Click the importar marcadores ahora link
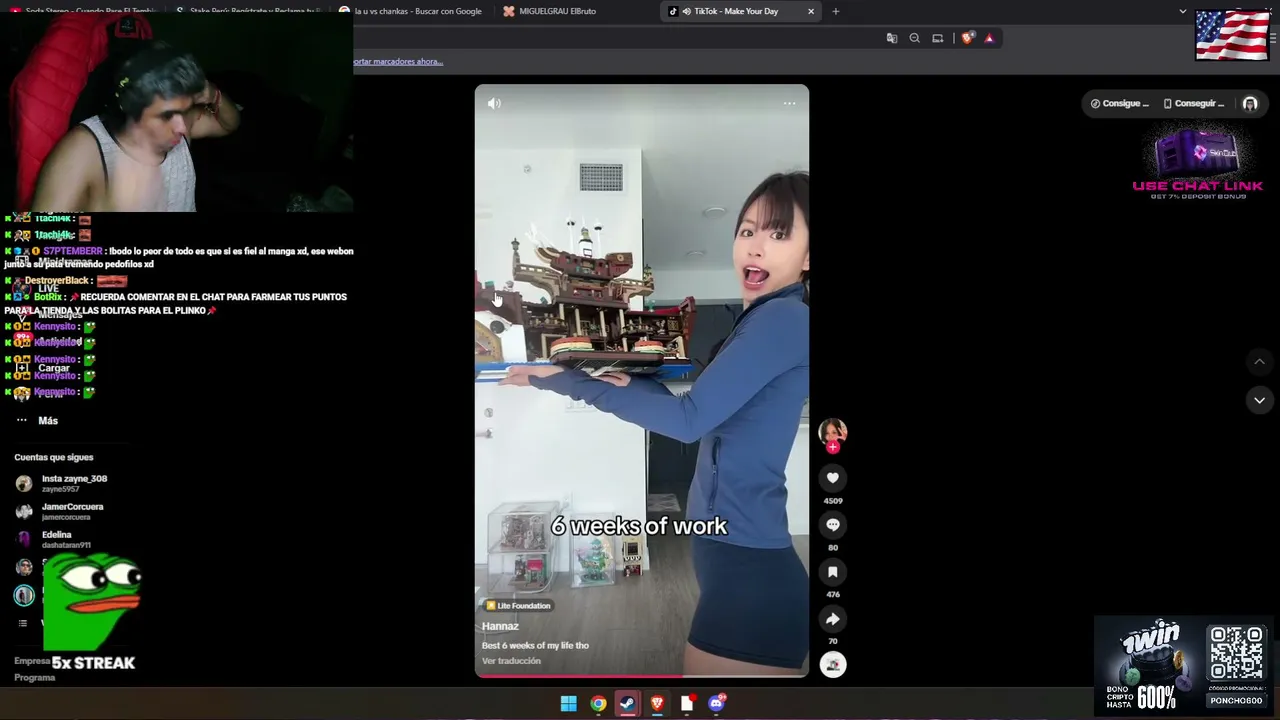 tap(397, 61)
